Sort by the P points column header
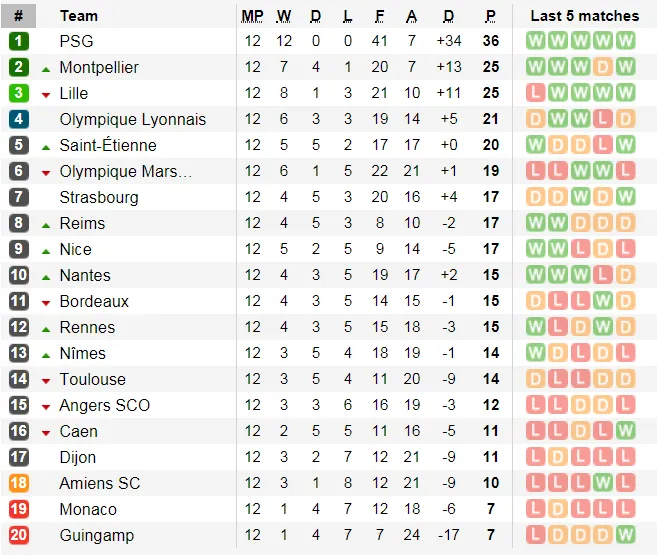This screenshot has width=657, height=555. coord(491,16)
